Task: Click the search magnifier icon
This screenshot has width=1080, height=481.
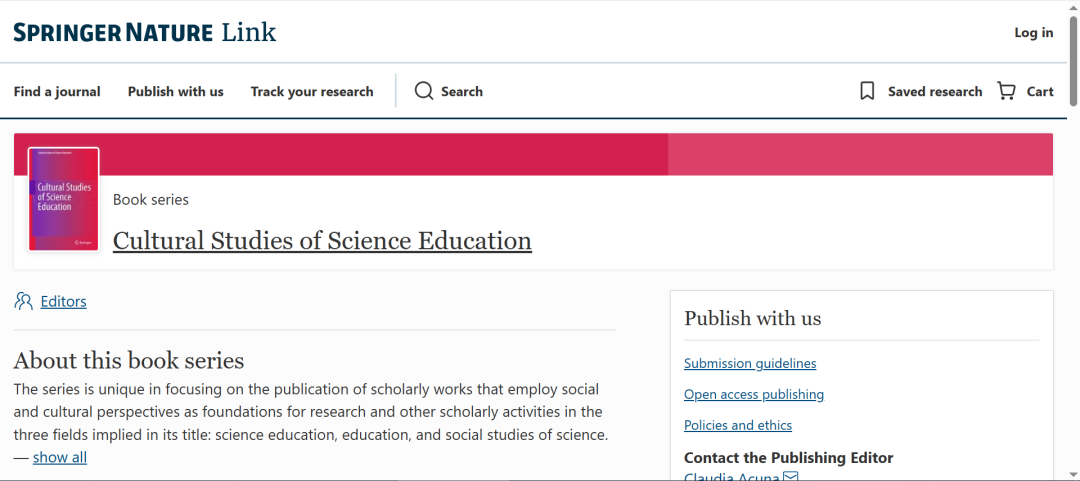Action: point(424,91)
